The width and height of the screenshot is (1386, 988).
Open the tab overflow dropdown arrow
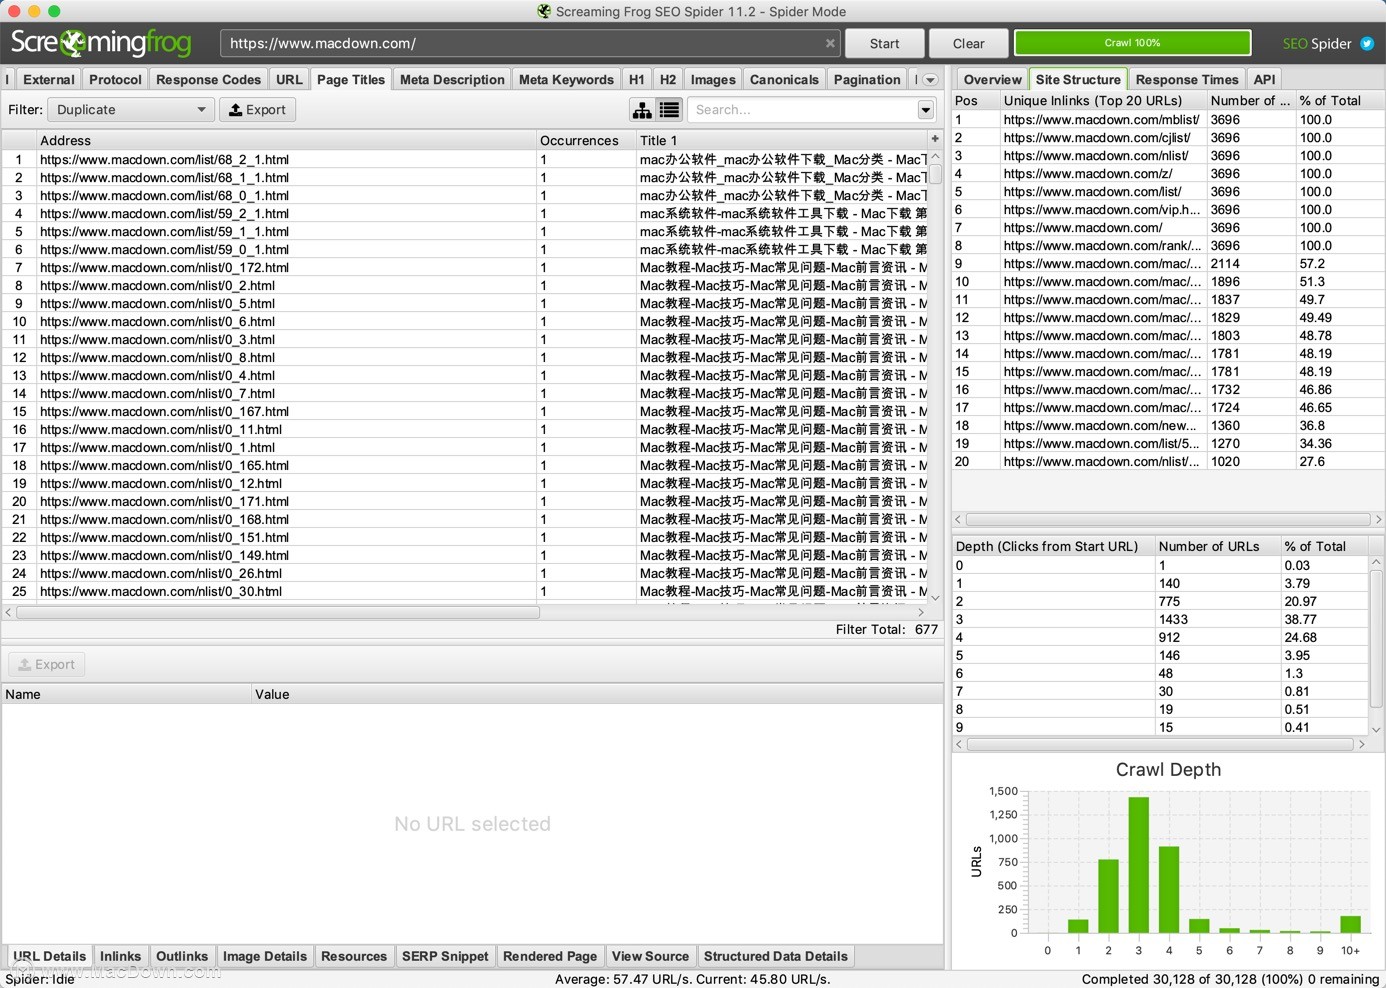coord(930,80)
